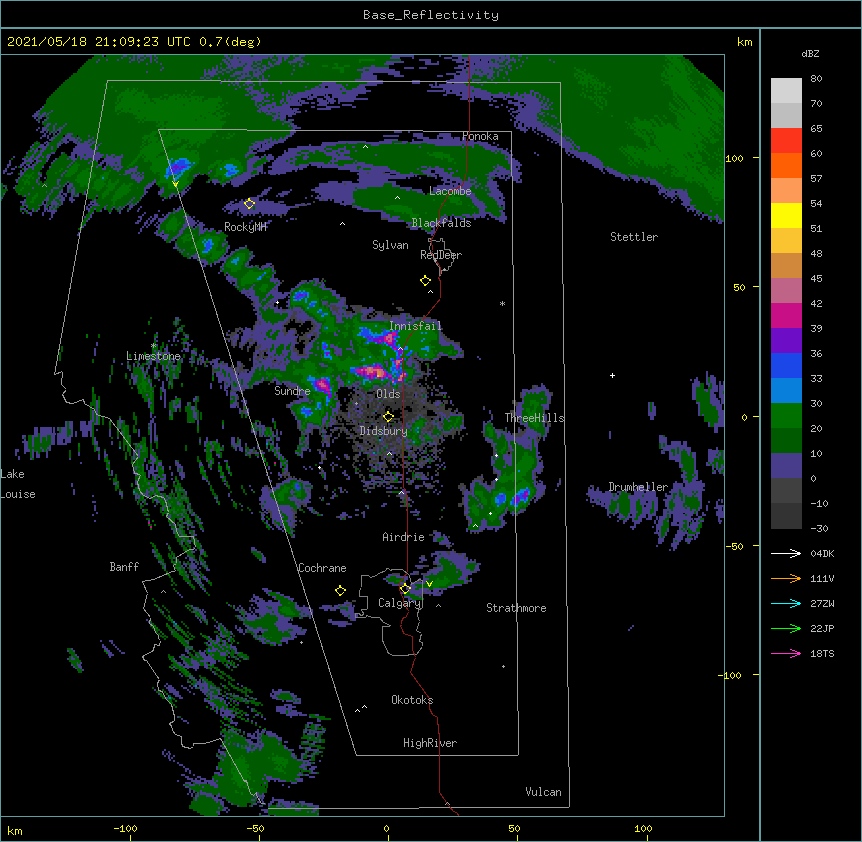
Task: Click the Ponoka label
Action: click(x=480, y=136)
